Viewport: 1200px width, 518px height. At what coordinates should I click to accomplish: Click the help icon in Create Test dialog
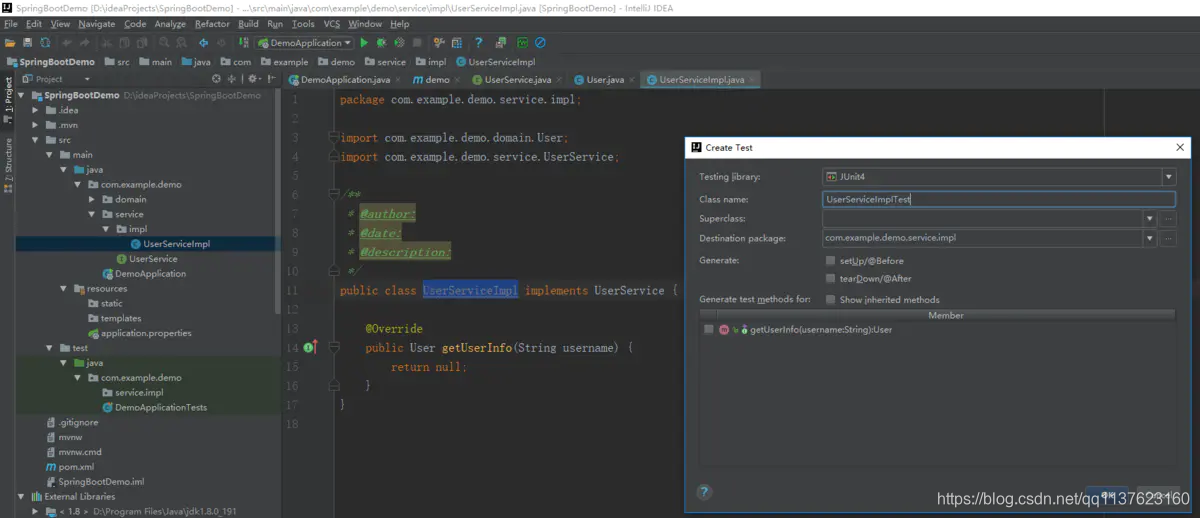703,492
